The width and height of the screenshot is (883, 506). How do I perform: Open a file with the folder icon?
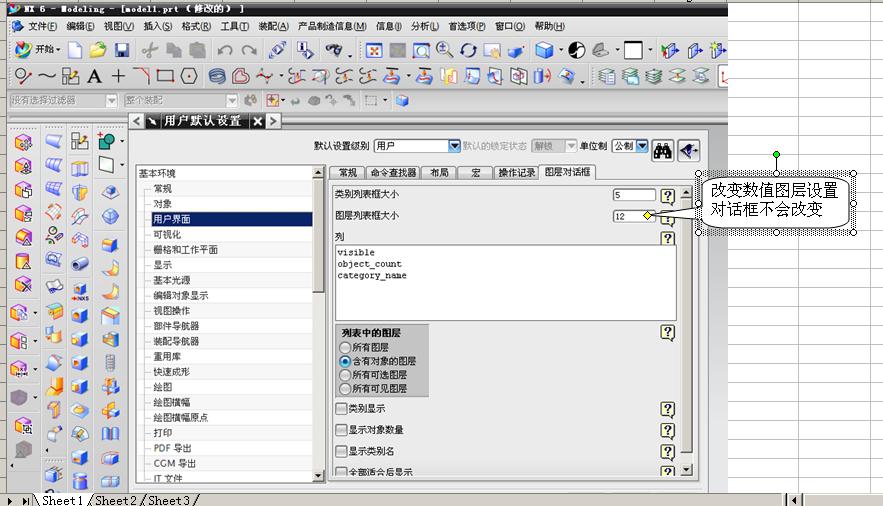[97, 50]
